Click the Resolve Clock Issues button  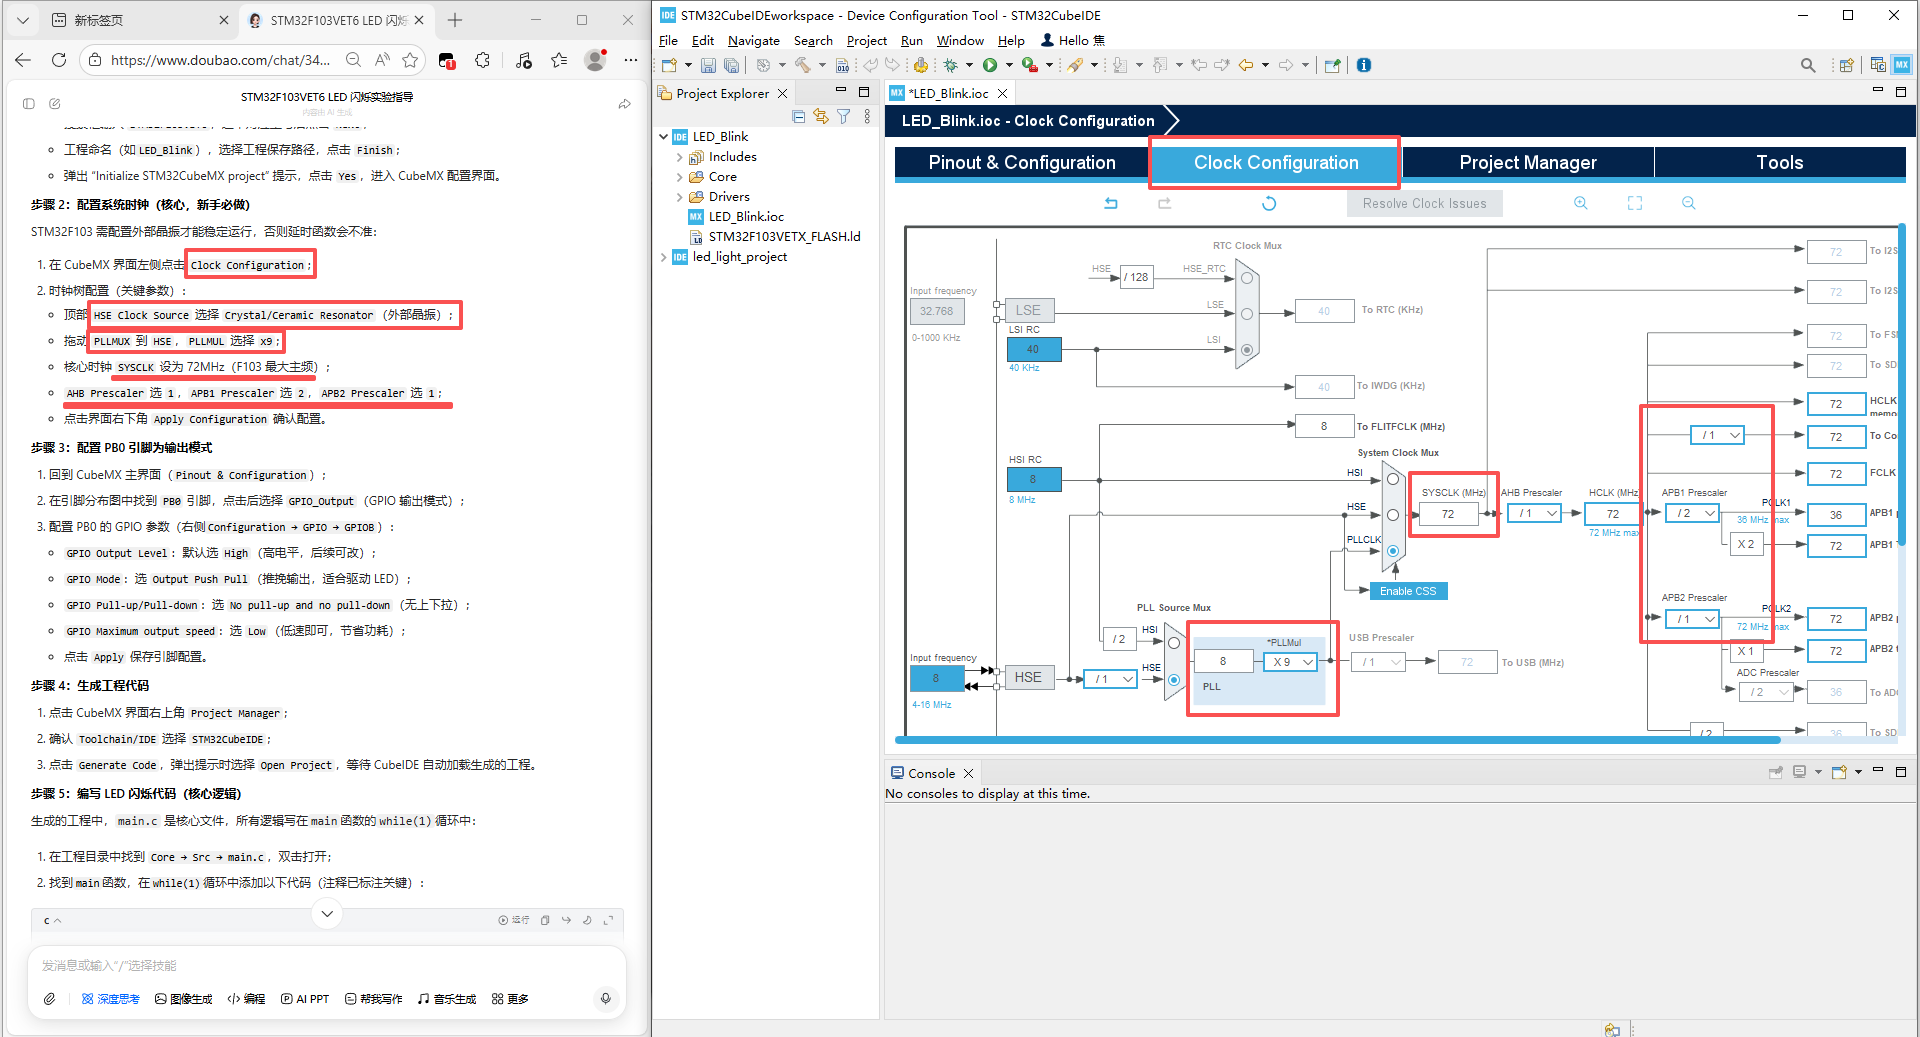point(1424,203)
